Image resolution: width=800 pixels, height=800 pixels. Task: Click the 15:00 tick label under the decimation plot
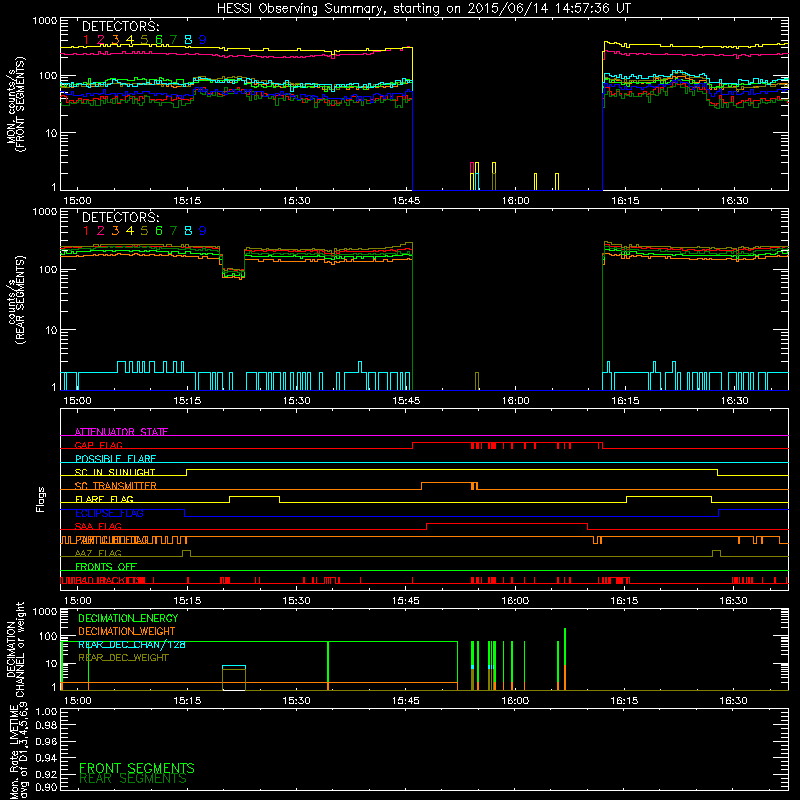coord(78,701)
